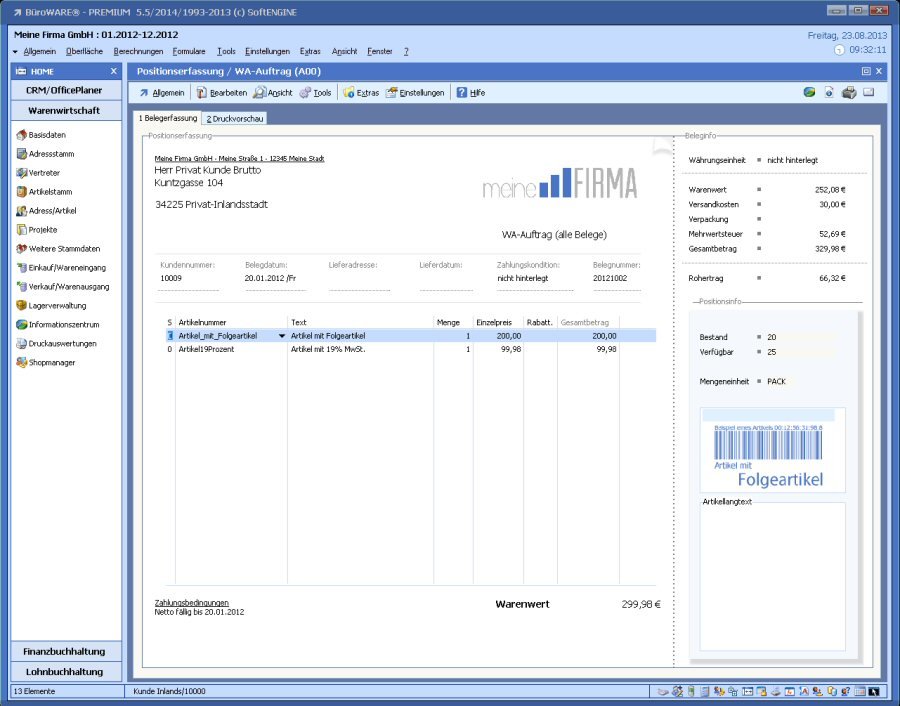Click the clock icon next to time
The image size is (900, 706).
pyautogui.click(x=839, y=51)
